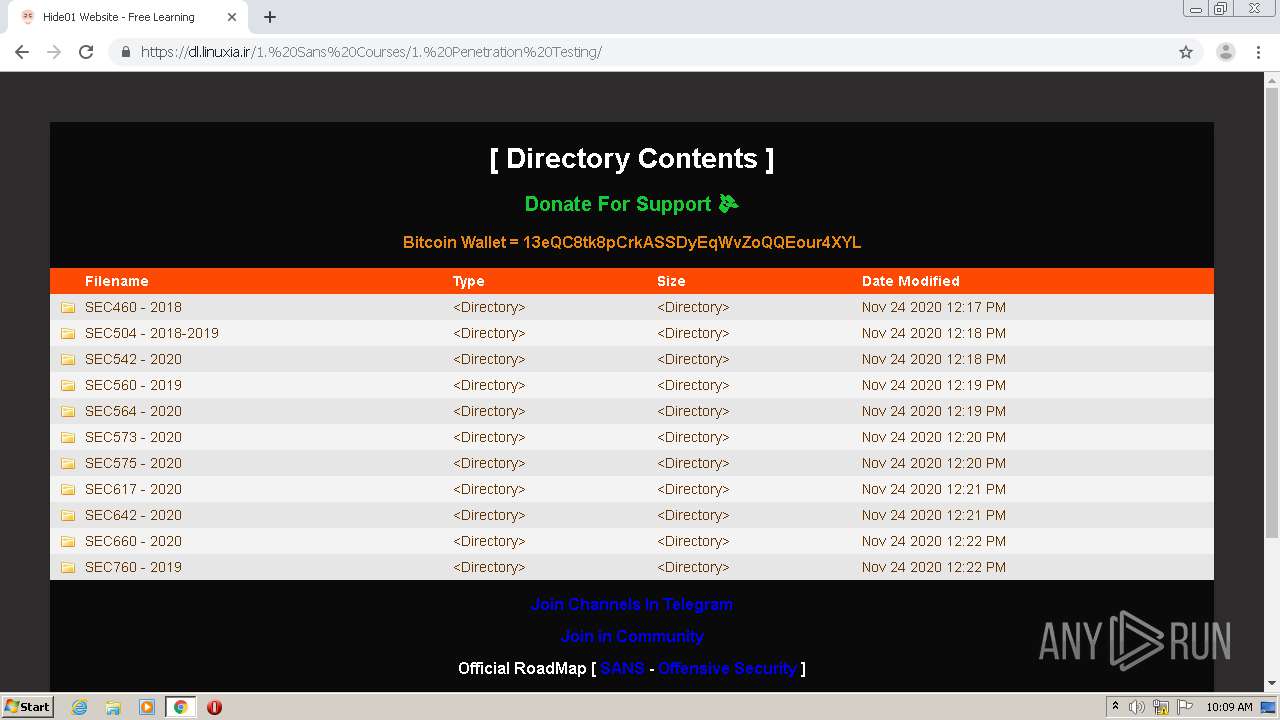Open a new tab with the plus button
1280x720 pixels.
coord(270,17)
